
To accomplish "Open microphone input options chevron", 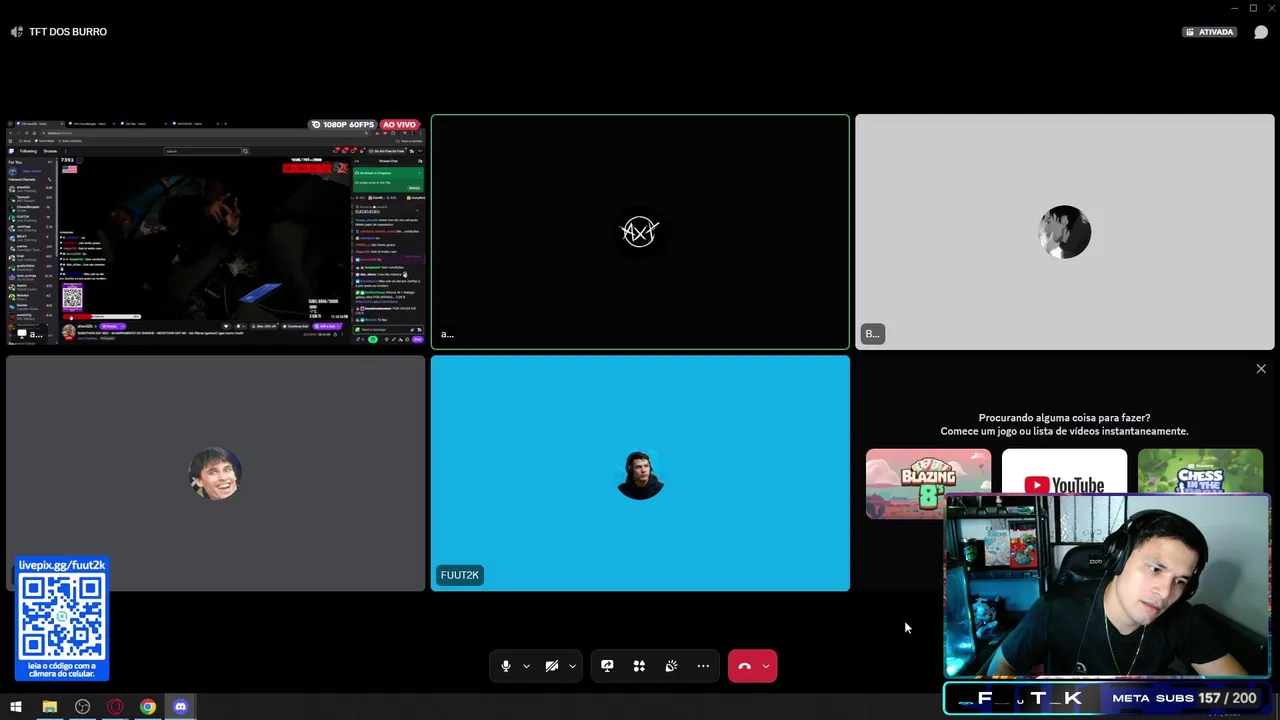I will [526, 666].
